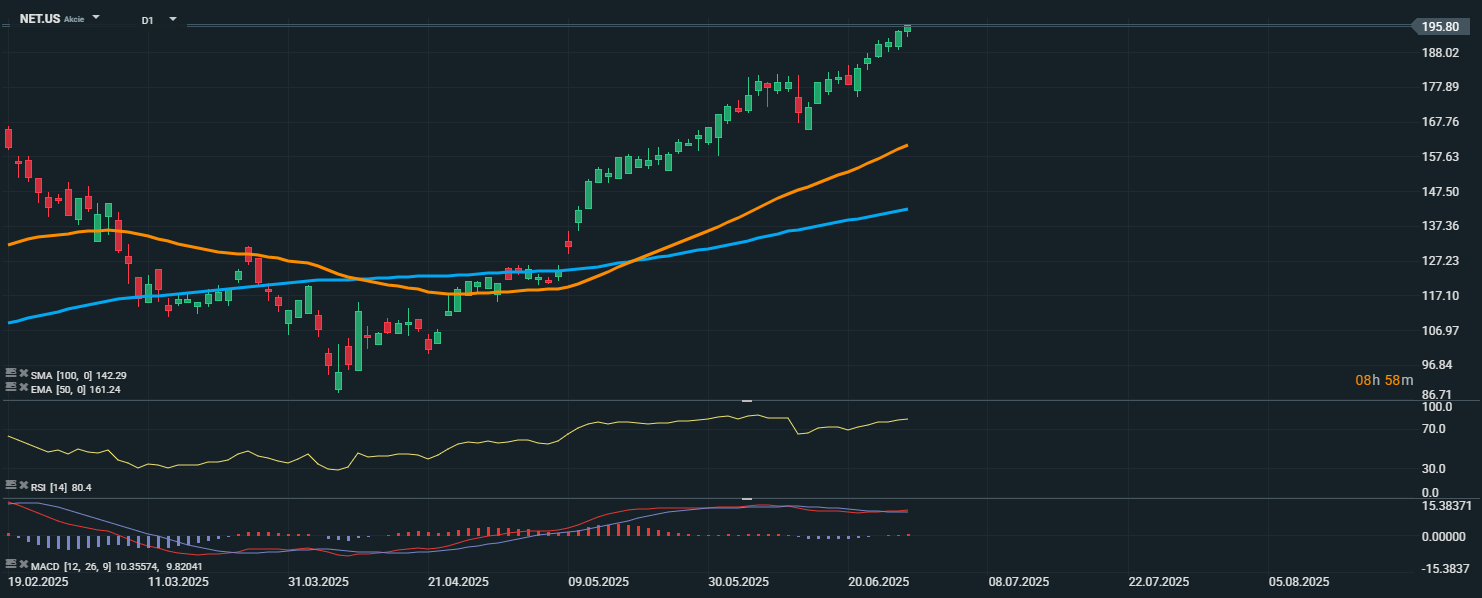This screenshot has width=1482, height=598.
Task: Click the NET.US symbol name
Action: coord(40,19)
